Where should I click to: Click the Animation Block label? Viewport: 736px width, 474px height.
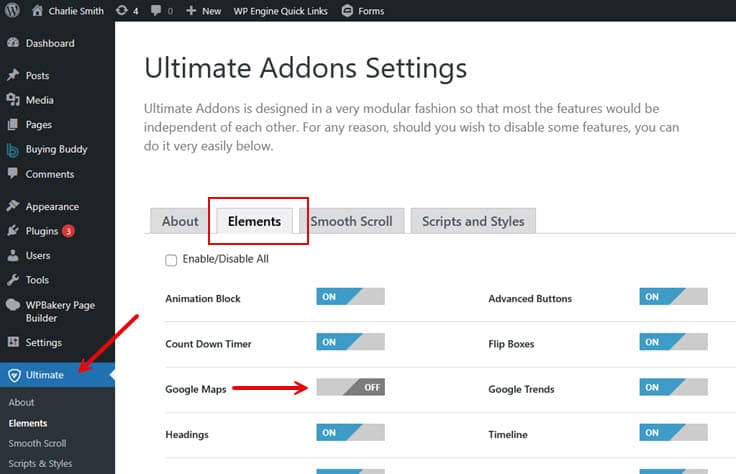pos(203,298)
